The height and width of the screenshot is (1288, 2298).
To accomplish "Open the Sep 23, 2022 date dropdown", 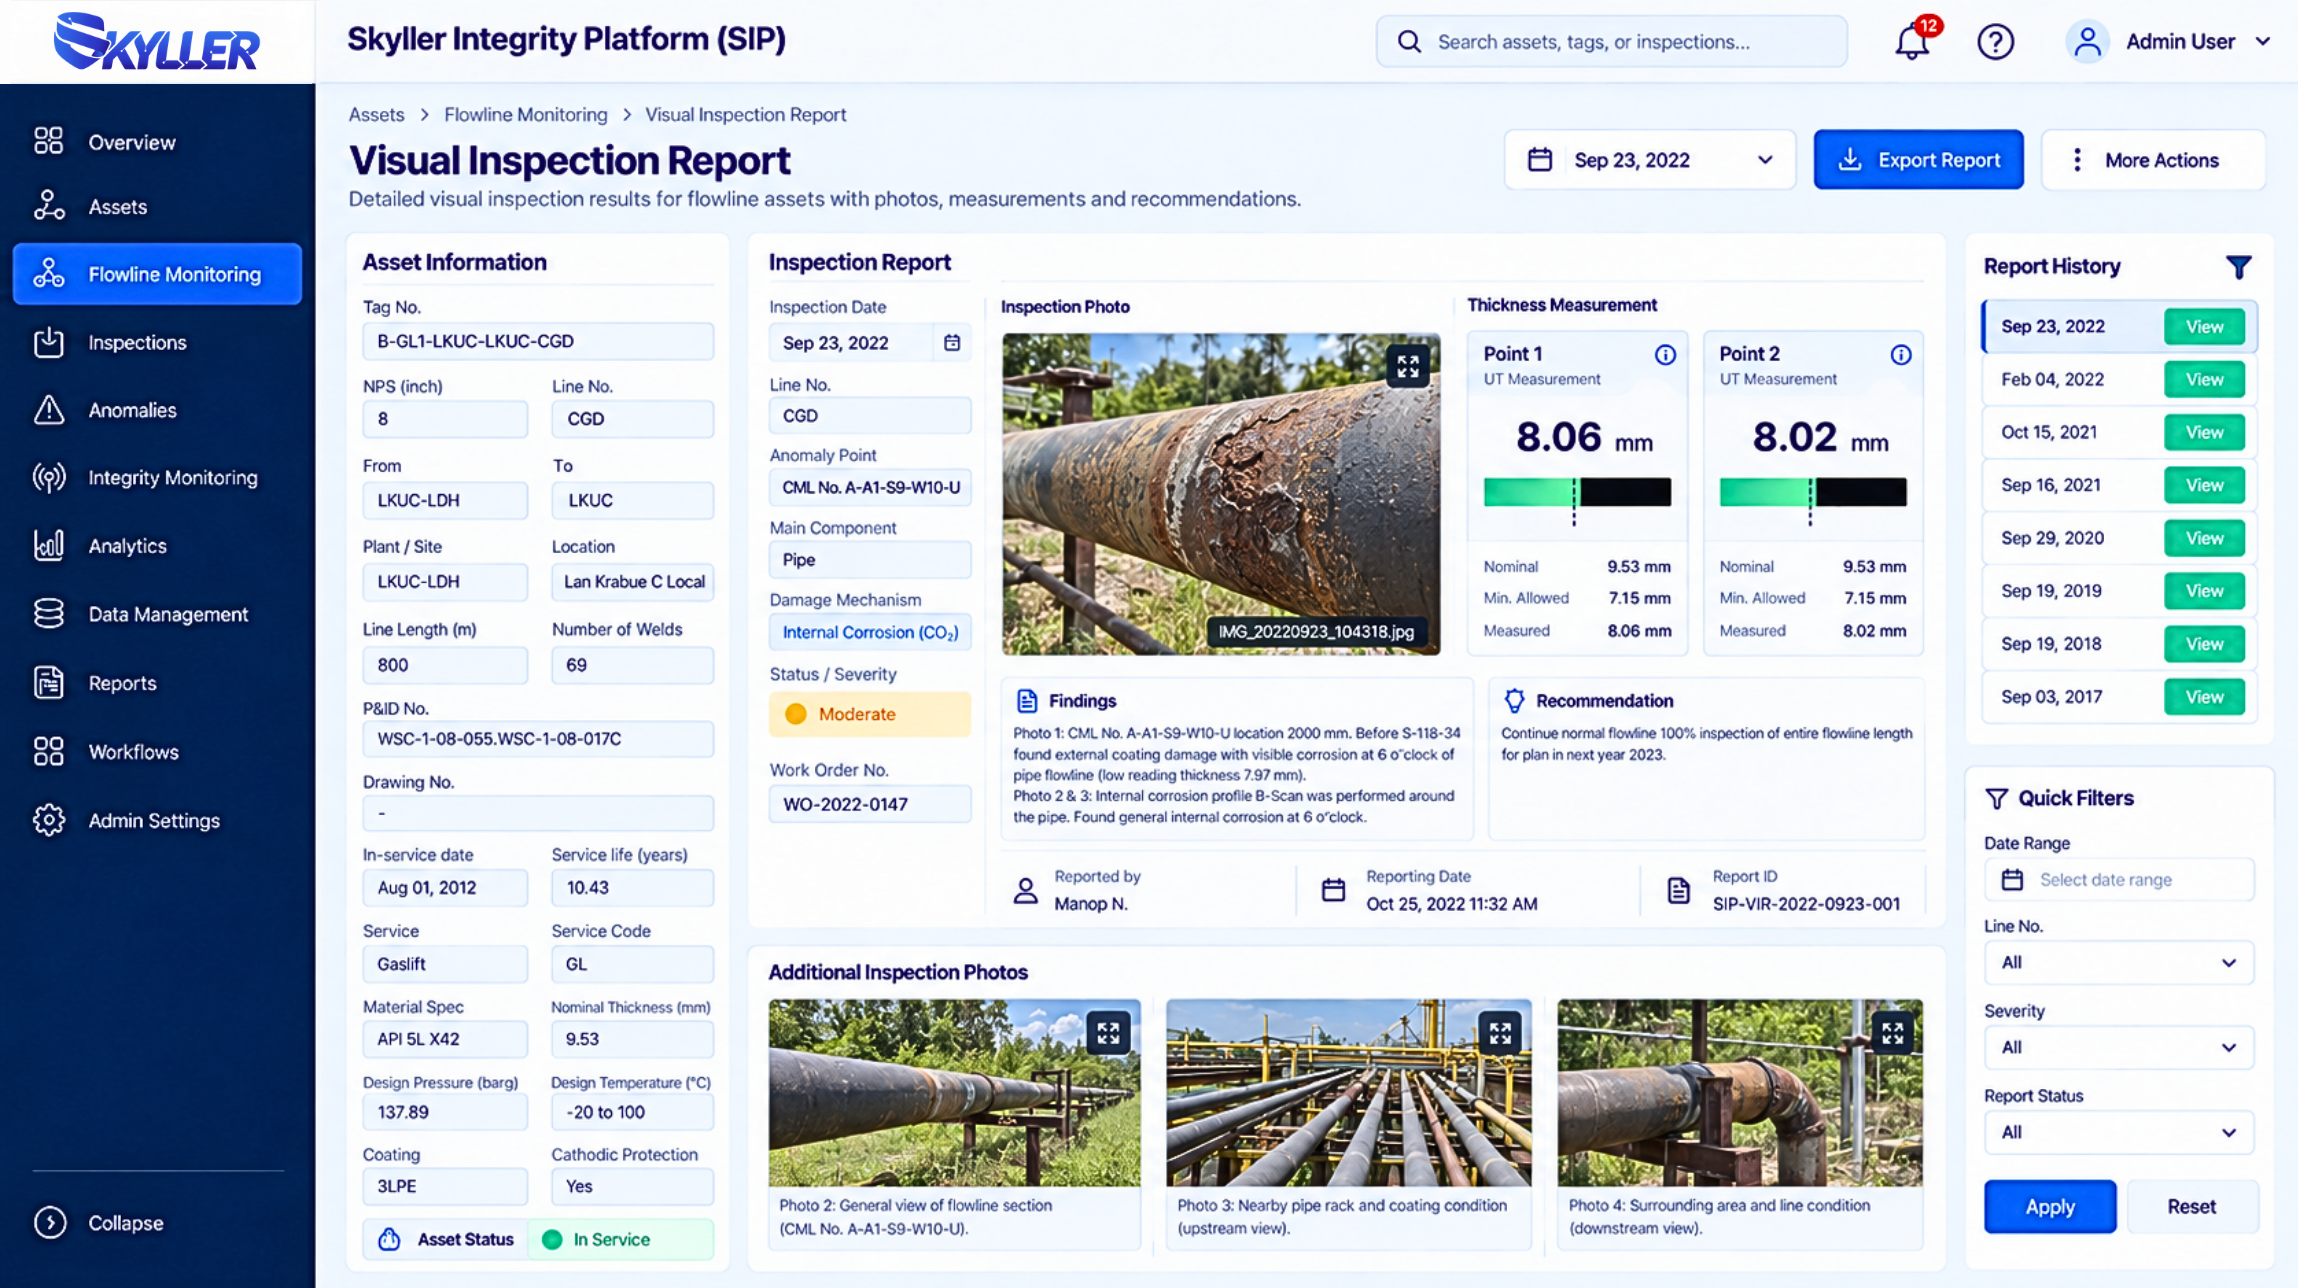I will (x=1650, y=160).
